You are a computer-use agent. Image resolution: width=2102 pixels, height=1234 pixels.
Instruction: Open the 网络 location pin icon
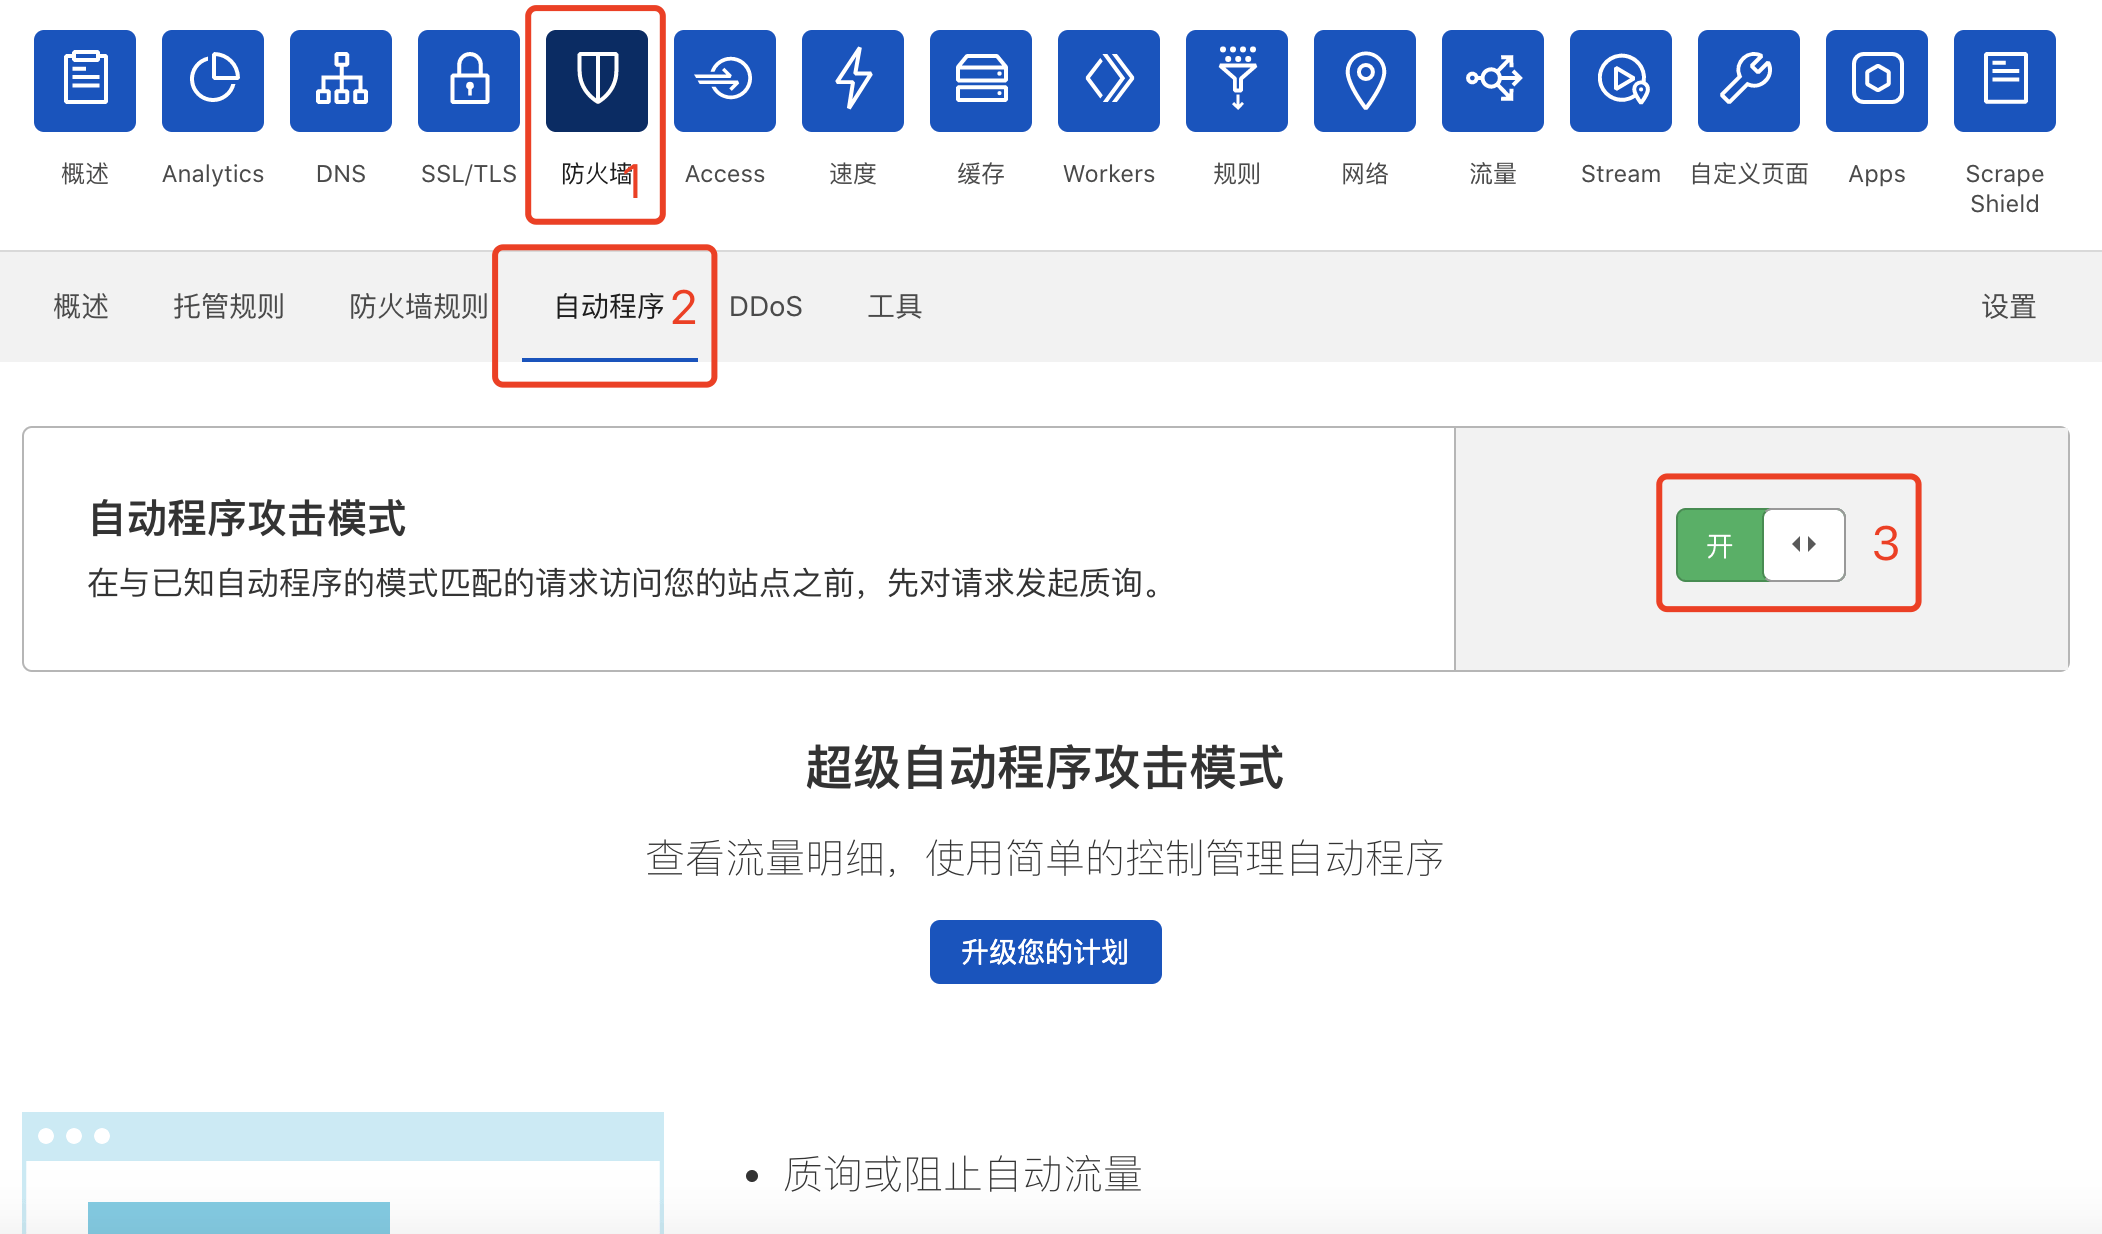(1365, 81)
